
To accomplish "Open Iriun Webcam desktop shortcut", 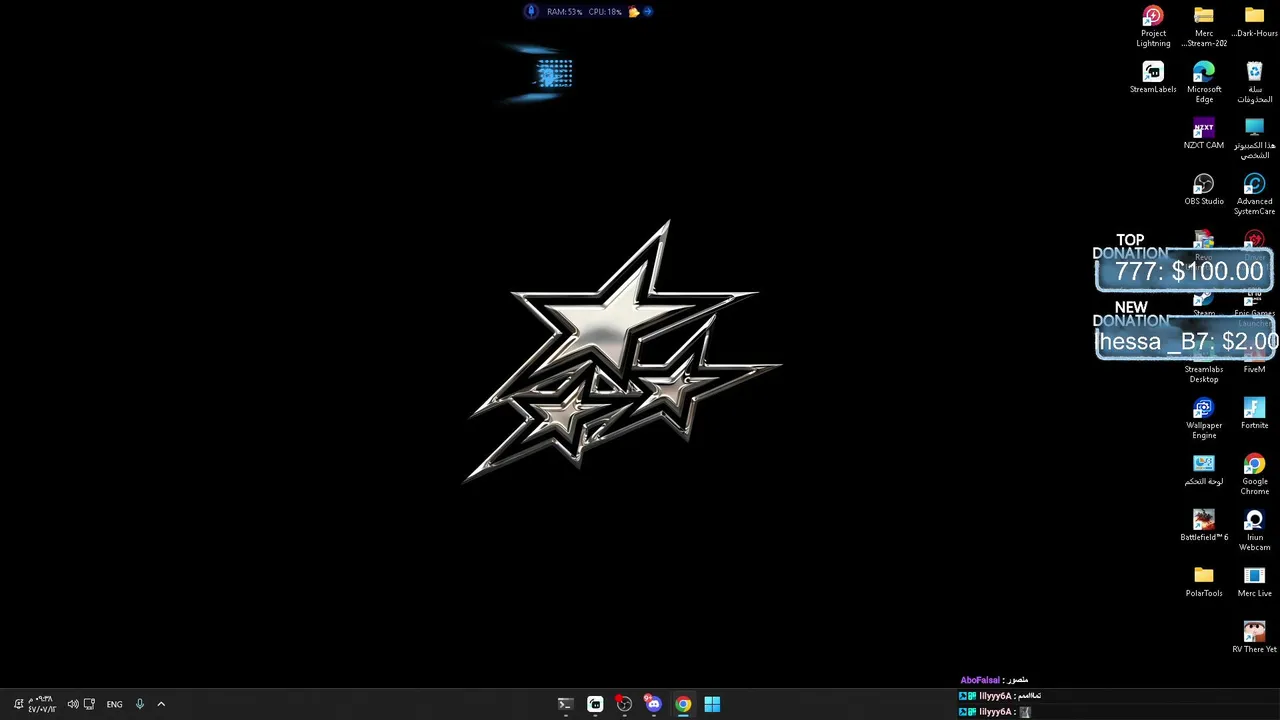I will point(1254,530).
